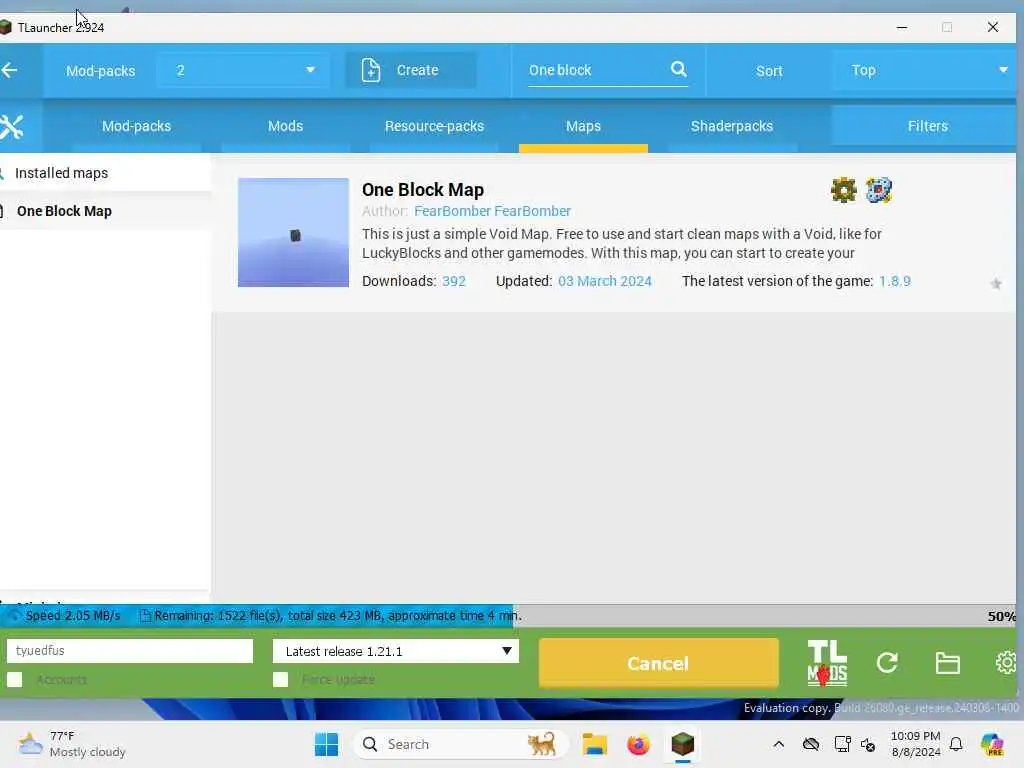The width and height of the screenshot is (1024, 768).
Task: Click the blue gear icon on One Block Map
Action: (x=879, y=190)
